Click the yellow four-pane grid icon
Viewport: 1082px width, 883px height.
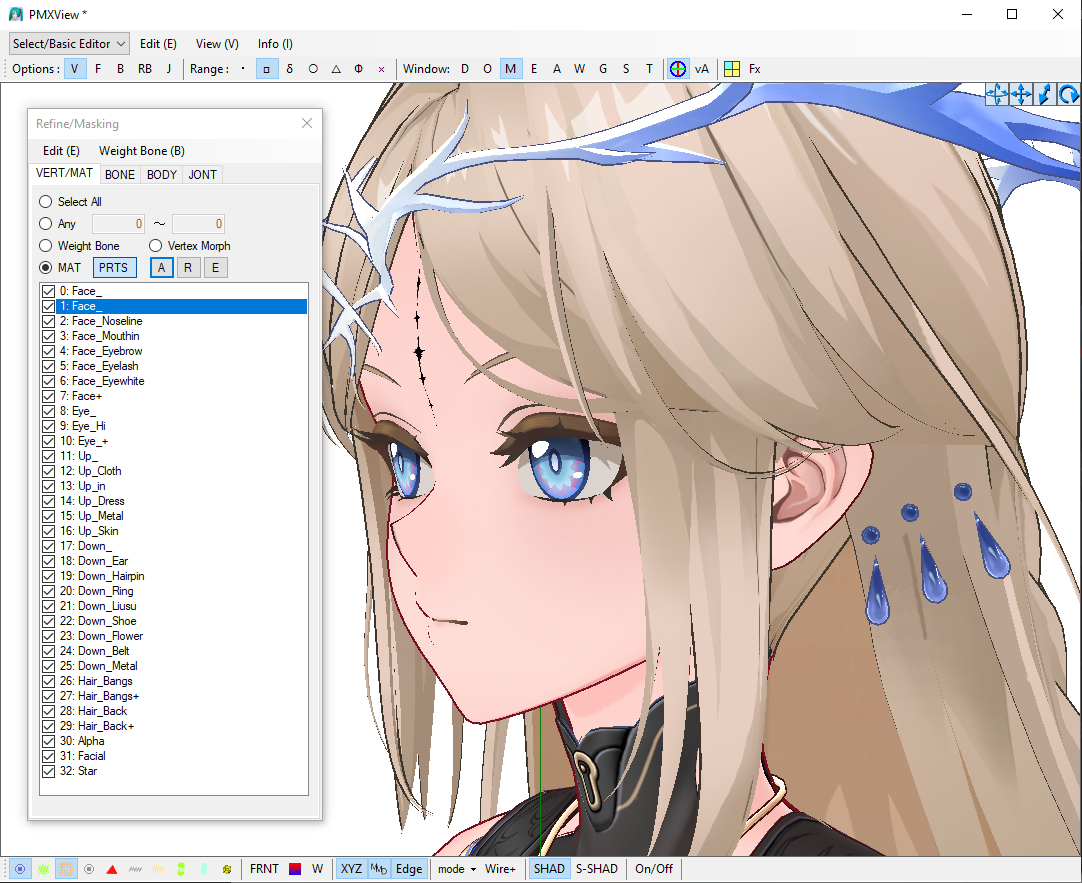pos(732,69)
